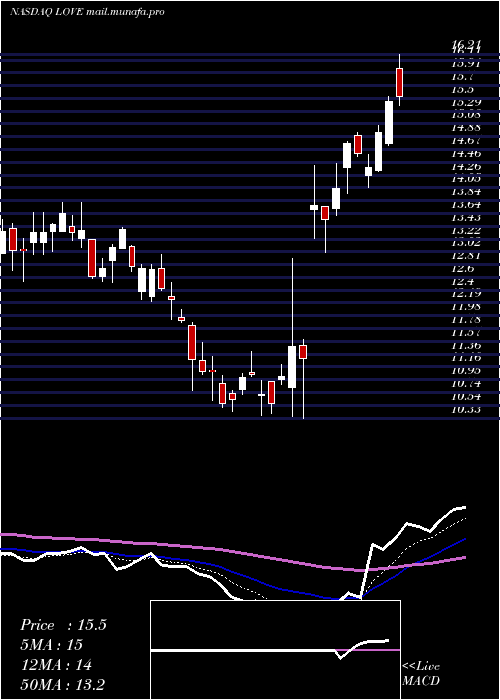Click the 13.43 price axis label
The image size is (500, 700).
coord(466,217)
